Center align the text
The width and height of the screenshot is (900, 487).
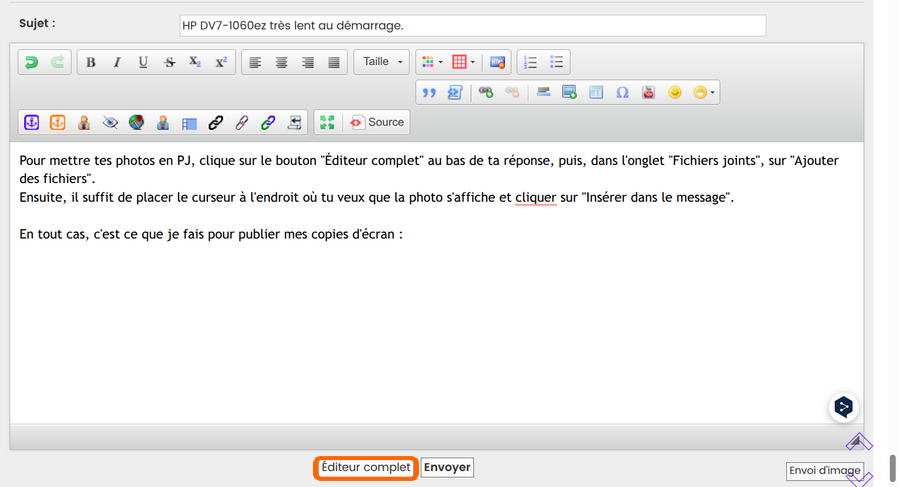pos(282,62)
